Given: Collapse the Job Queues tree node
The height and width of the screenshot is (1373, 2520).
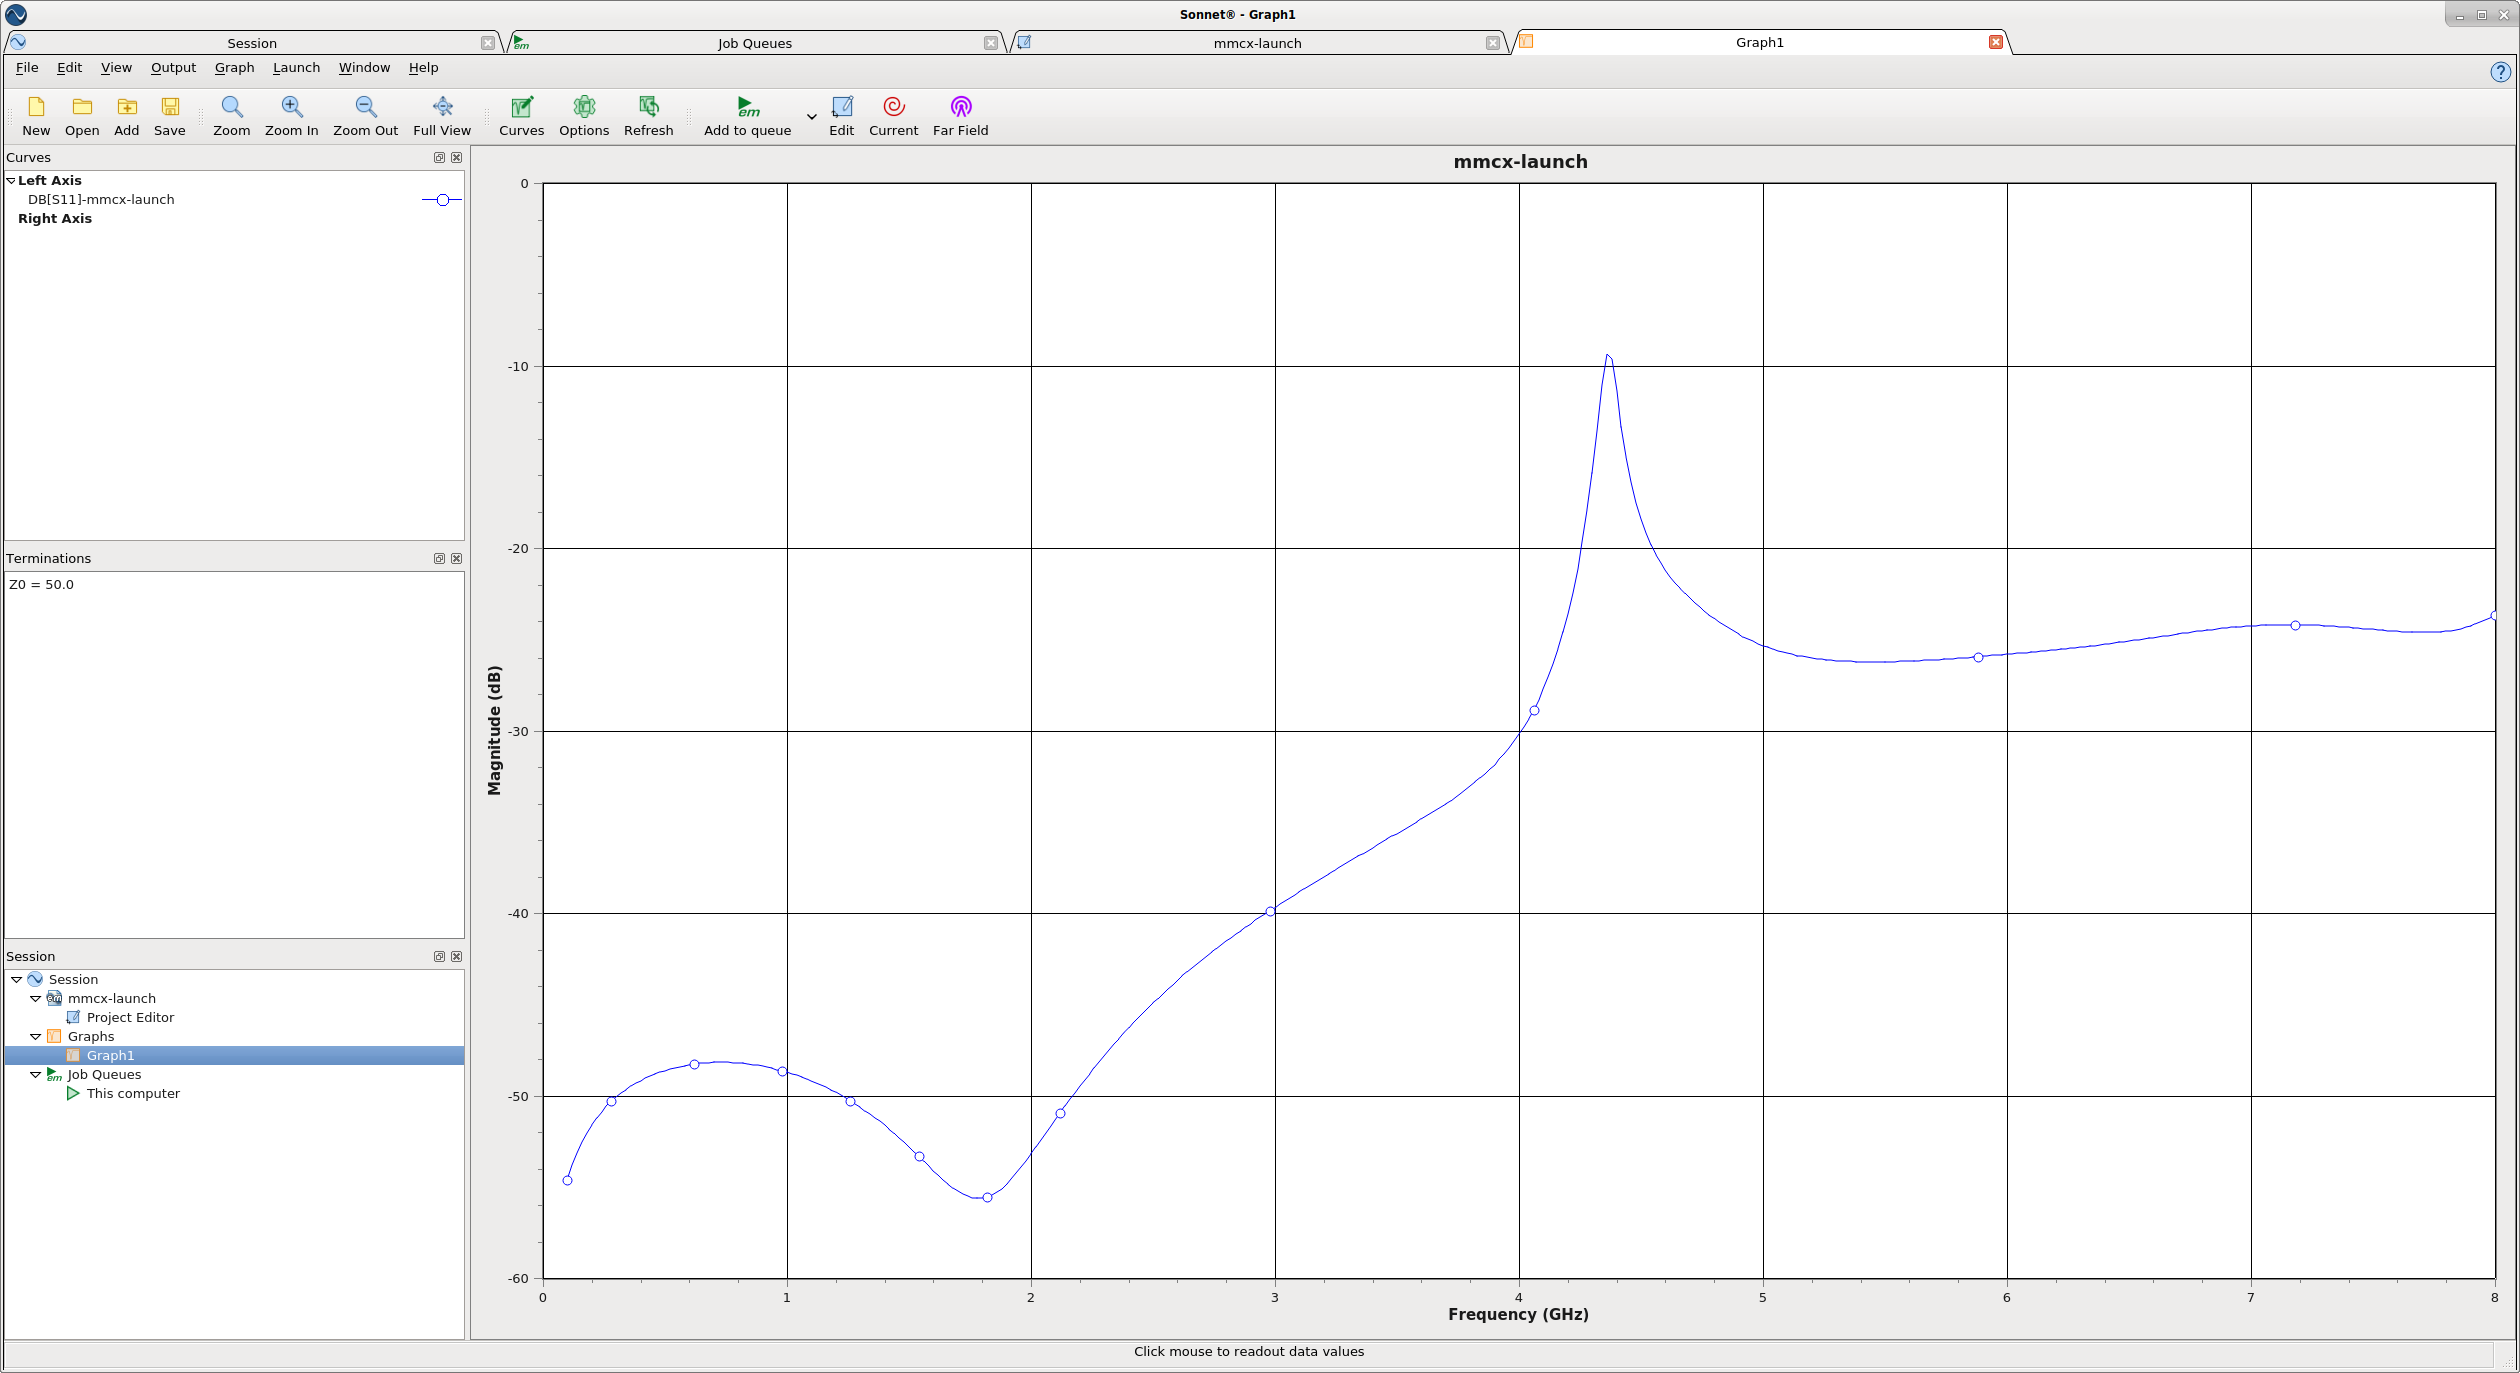Looking at the screenshot, I should click(36, 1075).
